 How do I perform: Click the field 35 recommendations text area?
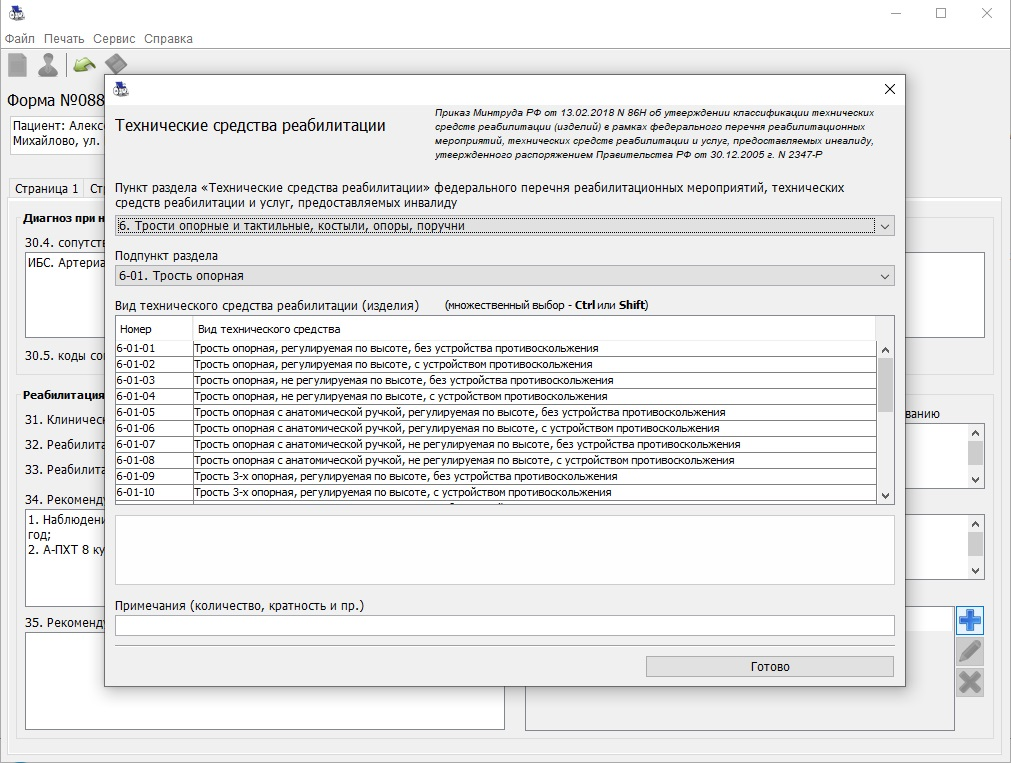click(264, 681)
